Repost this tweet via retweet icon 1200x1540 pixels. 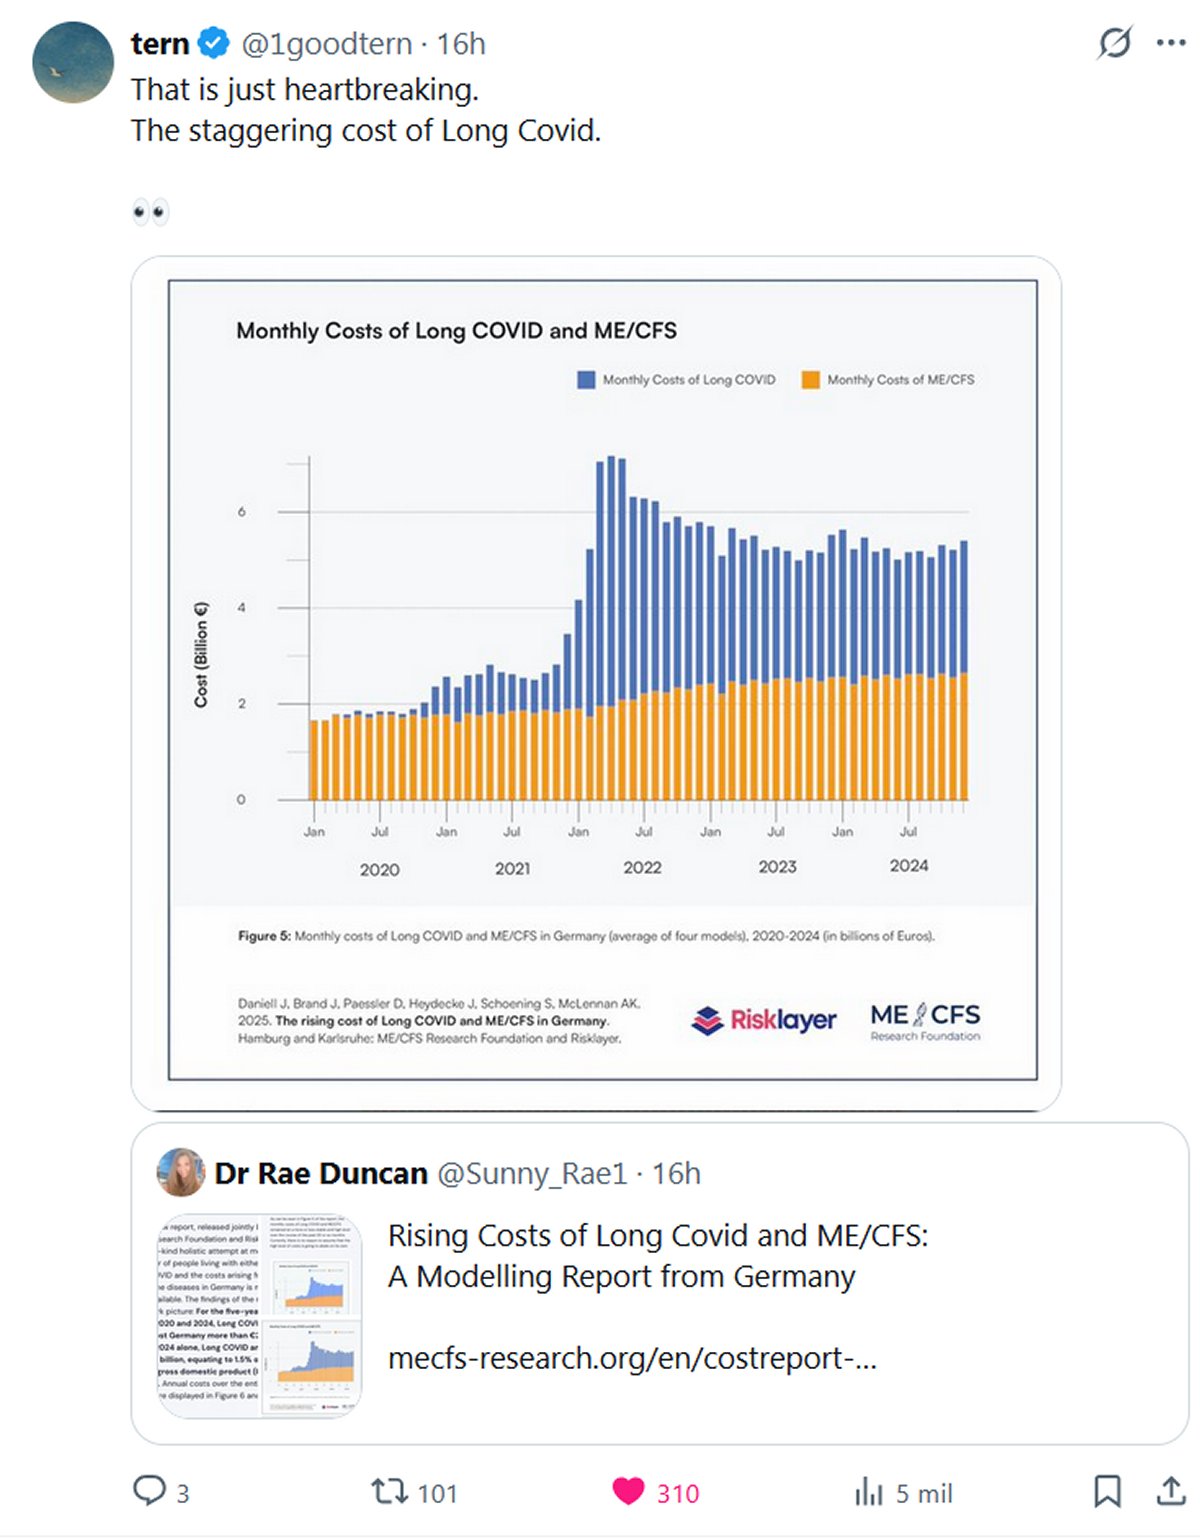(389, 1492)
